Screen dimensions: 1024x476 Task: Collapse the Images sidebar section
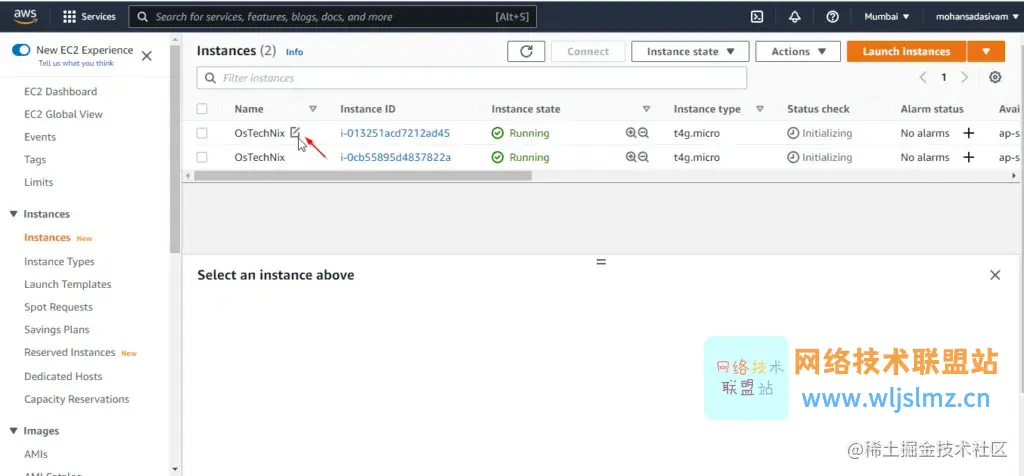(x=14, y=431)
